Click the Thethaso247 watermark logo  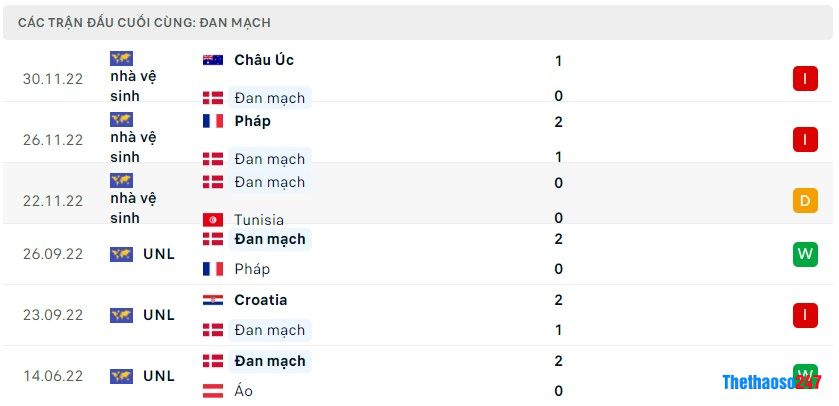[771, 381]
